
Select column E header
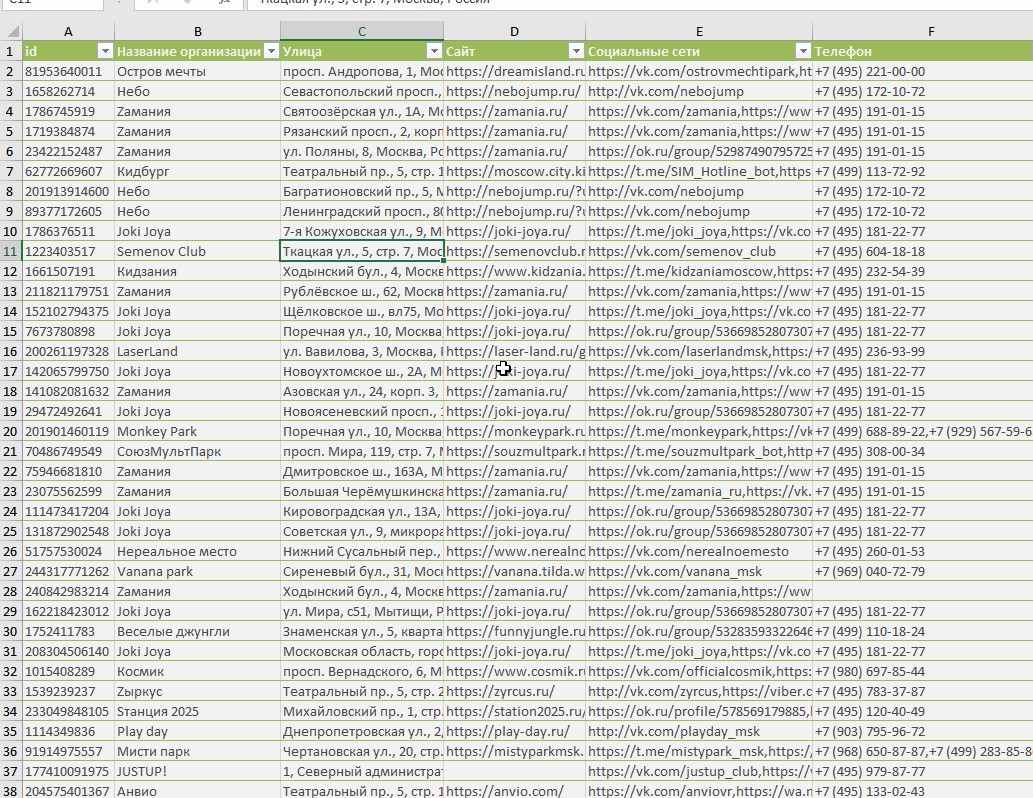[x=699, y=31]
